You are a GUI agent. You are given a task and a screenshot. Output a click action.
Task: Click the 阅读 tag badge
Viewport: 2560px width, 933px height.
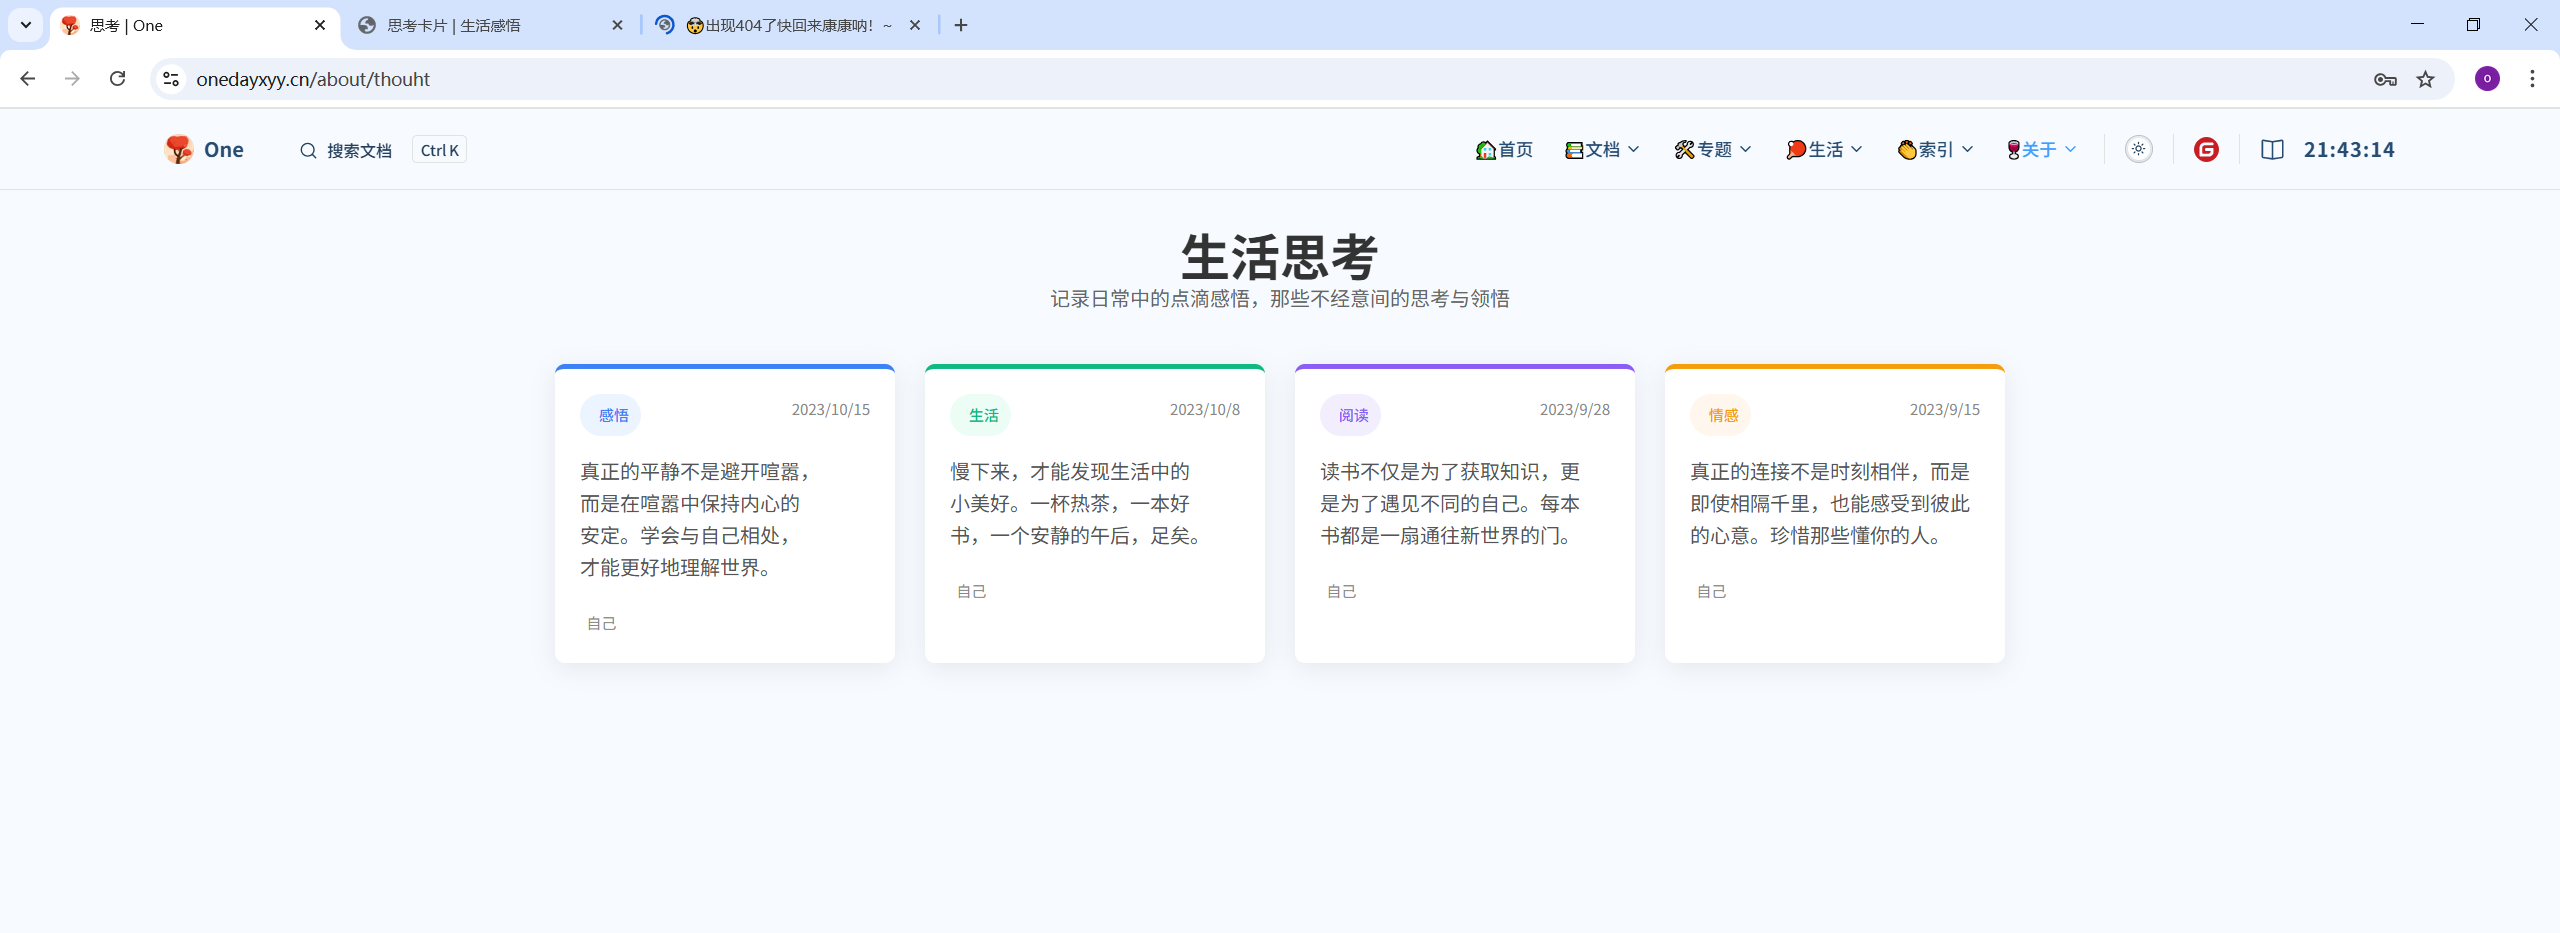[1350, 415]
